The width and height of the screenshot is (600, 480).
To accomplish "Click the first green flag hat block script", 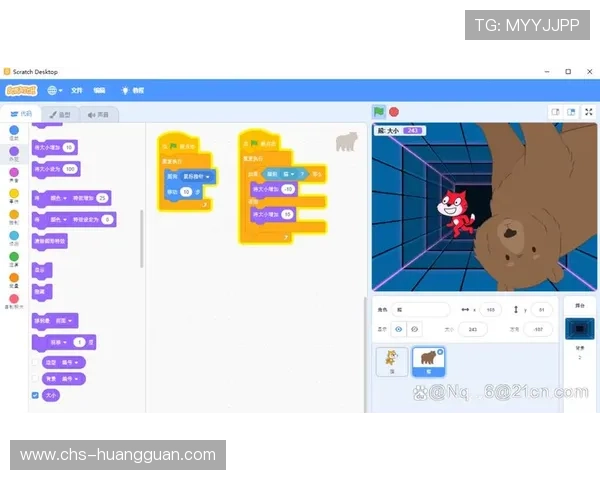I will coord(179,144).
